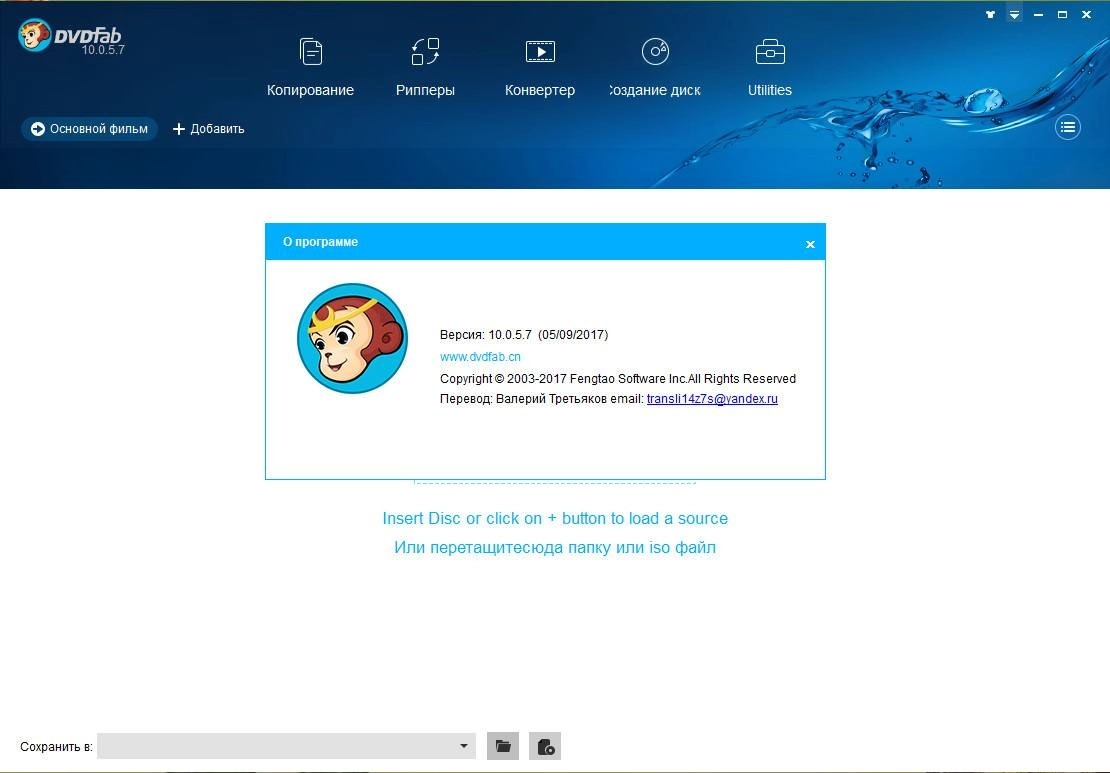Click the Или перетащите сюда папку text
Screen dimensions: 1110x773
coord(555,547)
